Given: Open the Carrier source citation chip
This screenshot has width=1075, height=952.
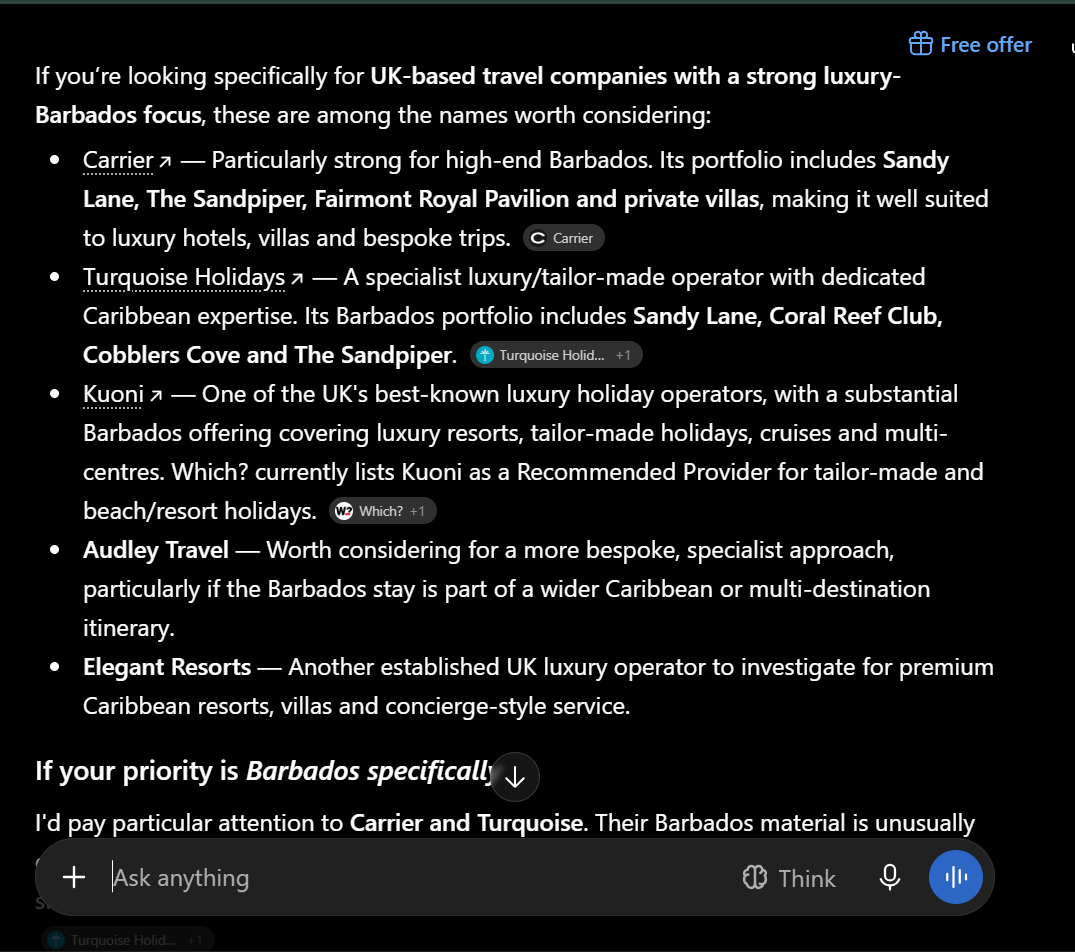Looking at the screenshot, I should click(x=564, y=238).
